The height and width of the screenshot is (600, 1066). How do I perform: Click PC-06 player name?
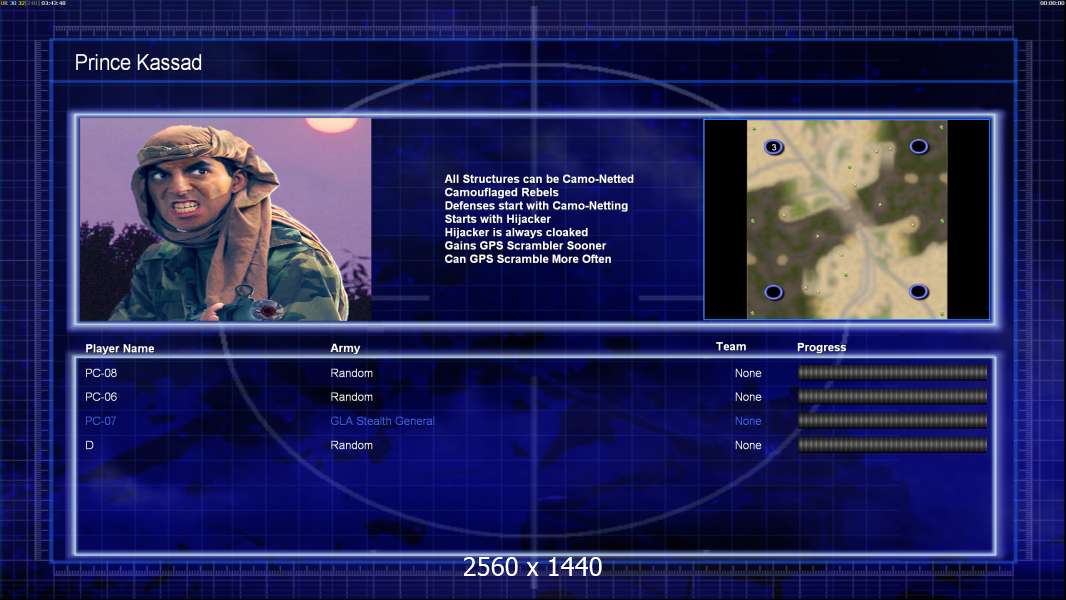pyautogui.click(x=101, y=397)
